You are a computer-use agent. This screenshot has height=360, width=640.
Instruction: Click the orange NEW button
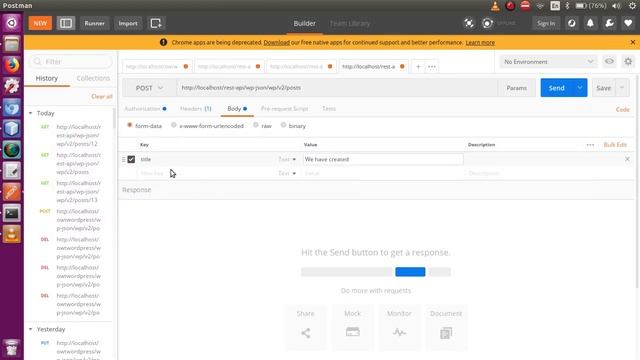click(x=40, y=23)
